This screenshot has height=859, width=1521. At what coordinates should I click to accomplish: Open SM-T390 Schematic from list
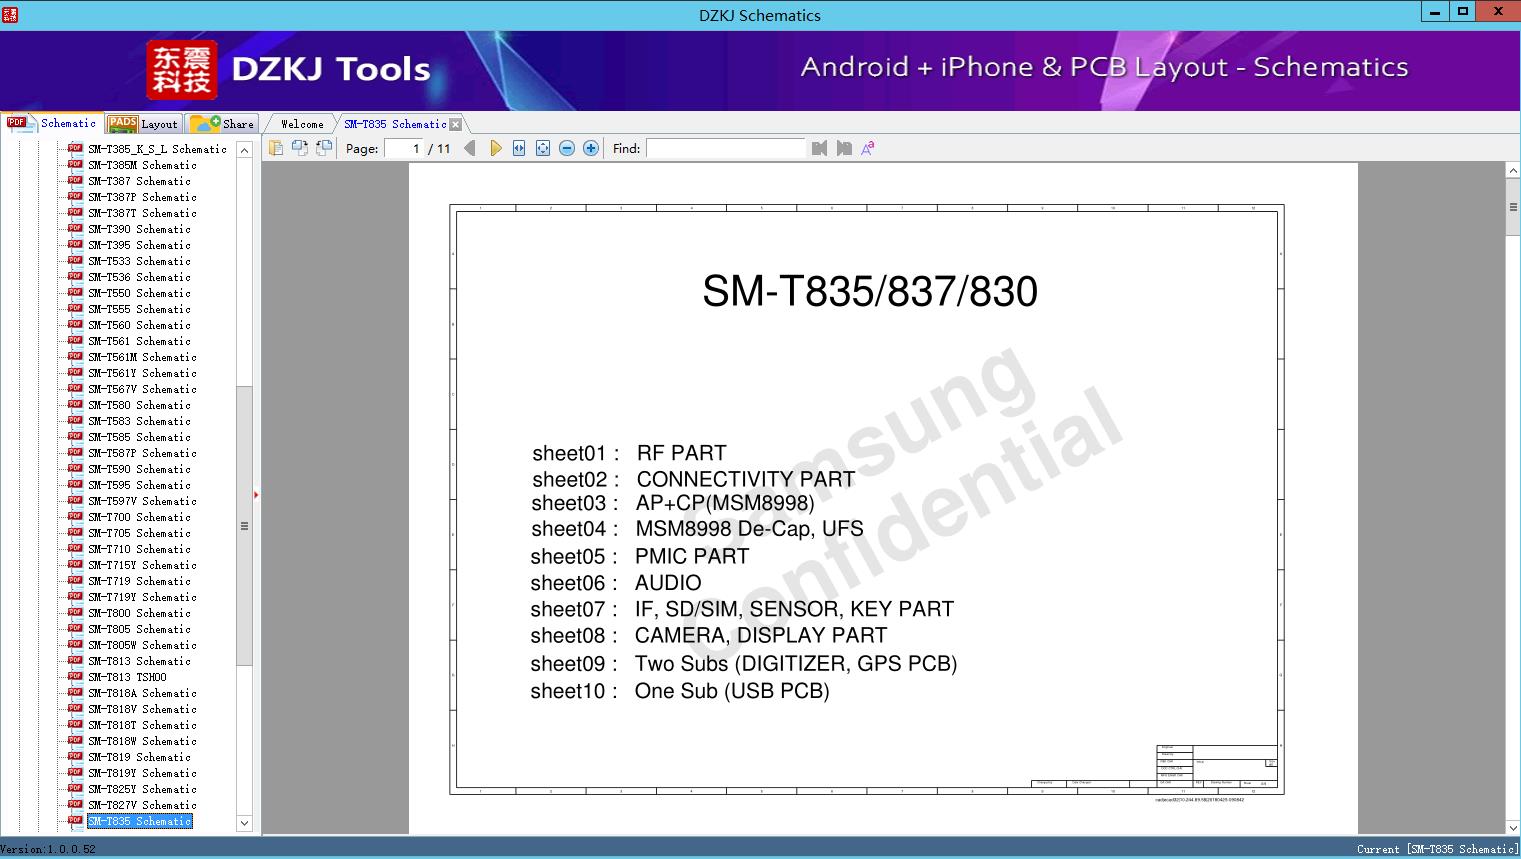[139, 229]
